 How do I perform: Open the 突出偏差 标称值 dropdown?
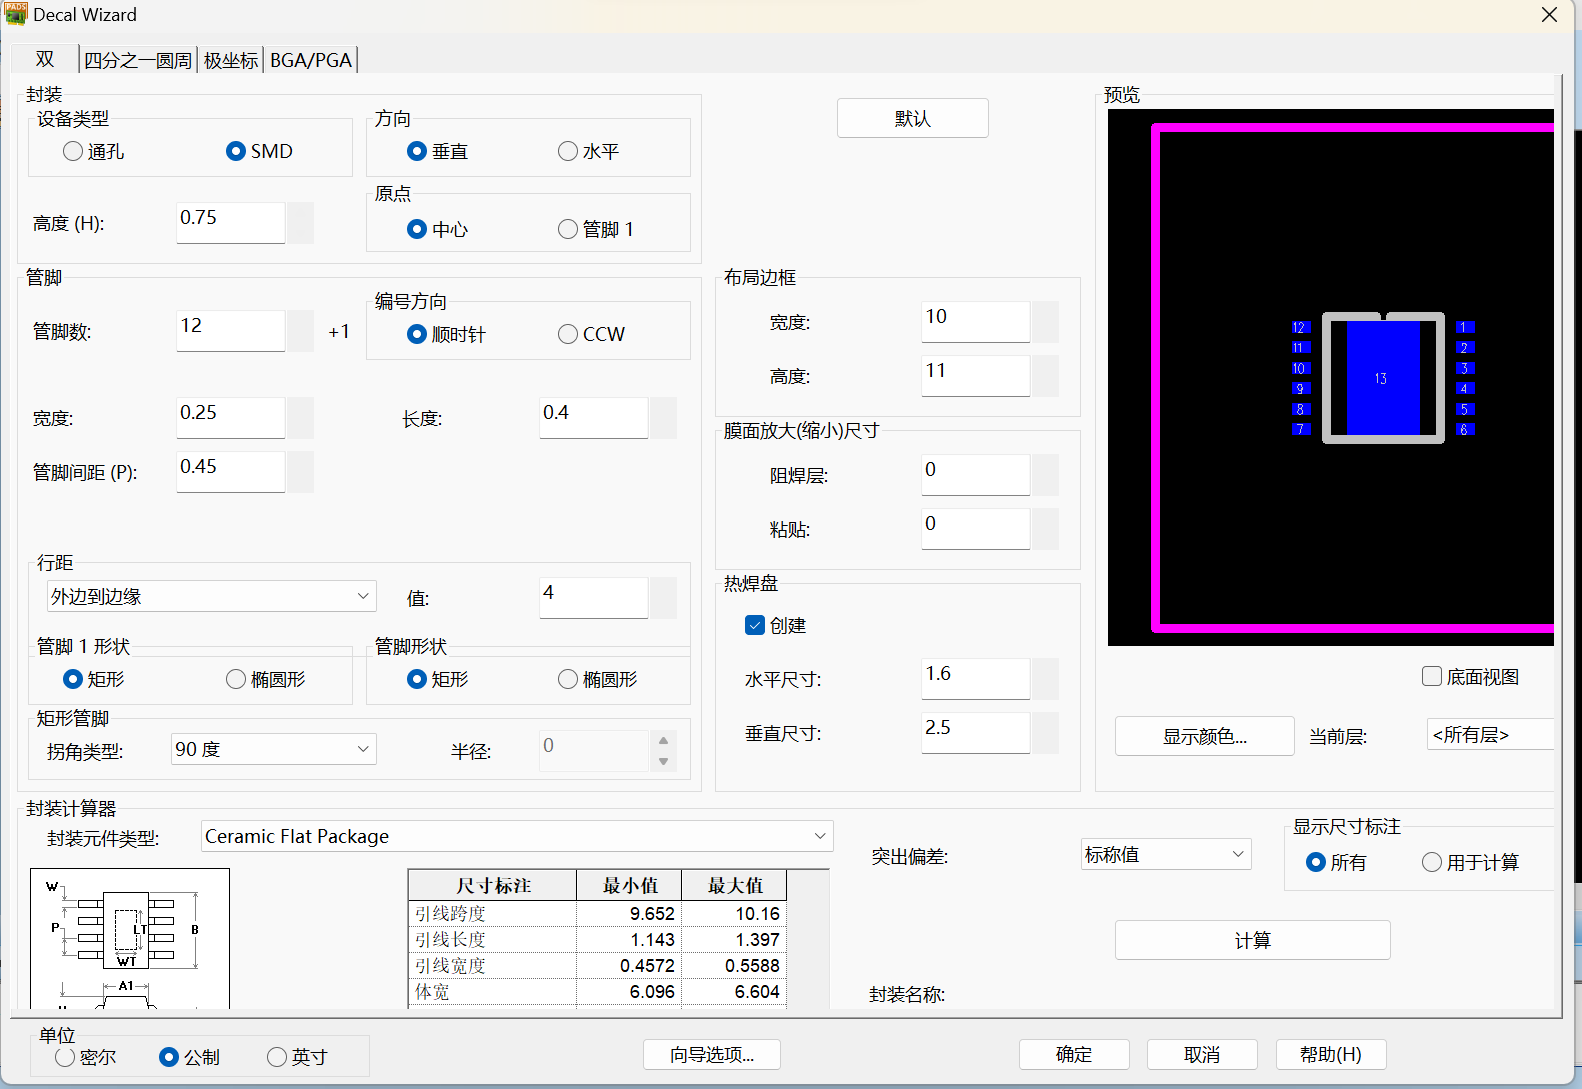1166,854
